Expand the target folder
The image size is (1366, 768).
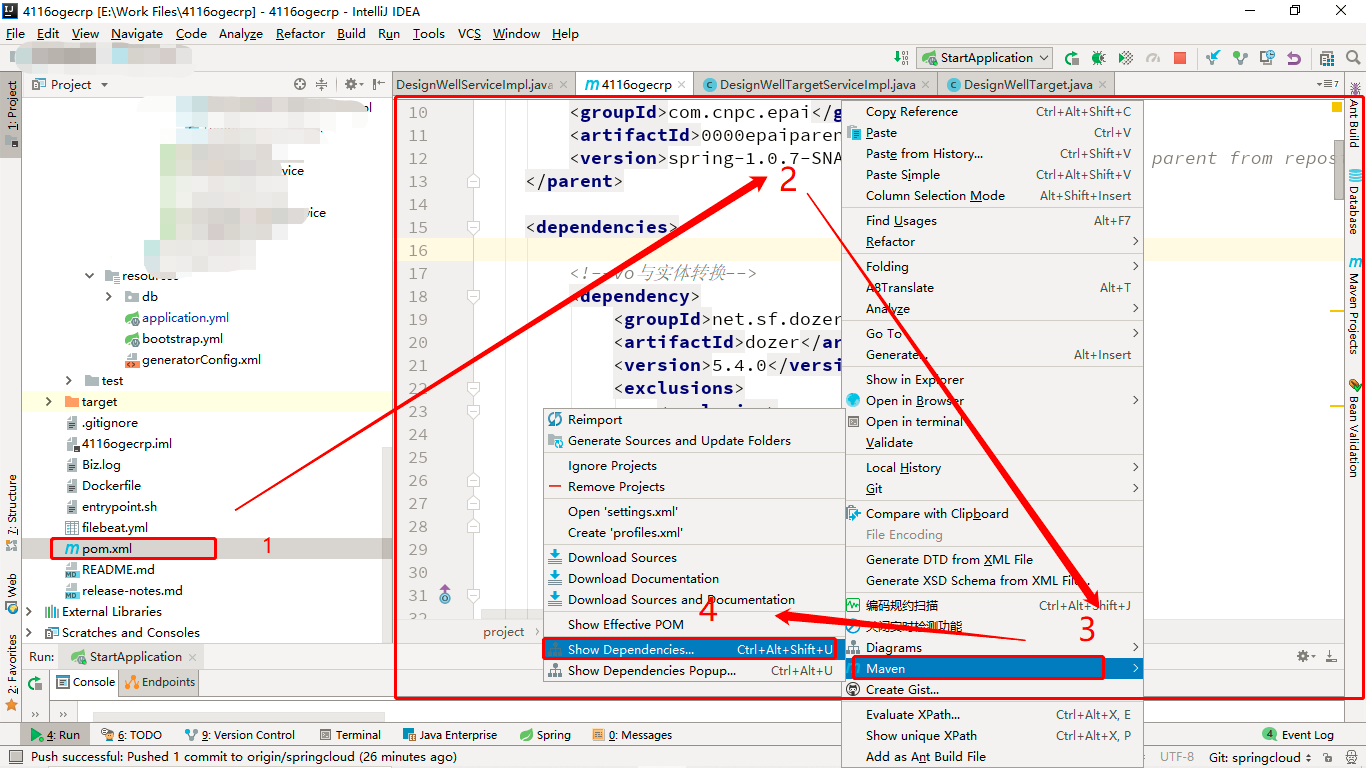(x=48, y=401)
